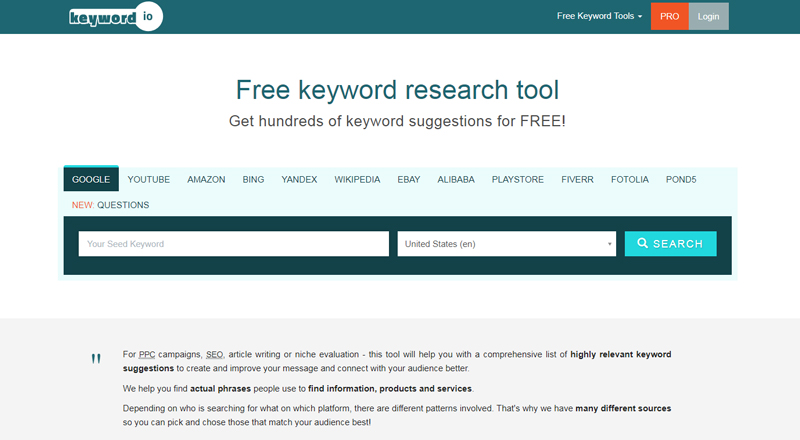Choose the FIVERR tab
800x440 pixels.
(x=577, y=180)
